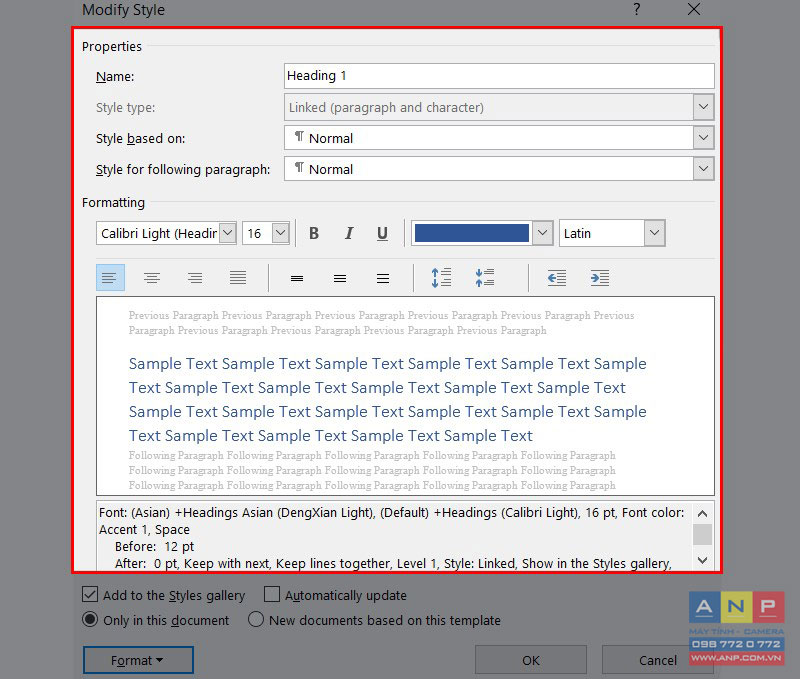
Task: Open font color dropdown arrow
Action: pyautogui.click(x=543, y=234)
